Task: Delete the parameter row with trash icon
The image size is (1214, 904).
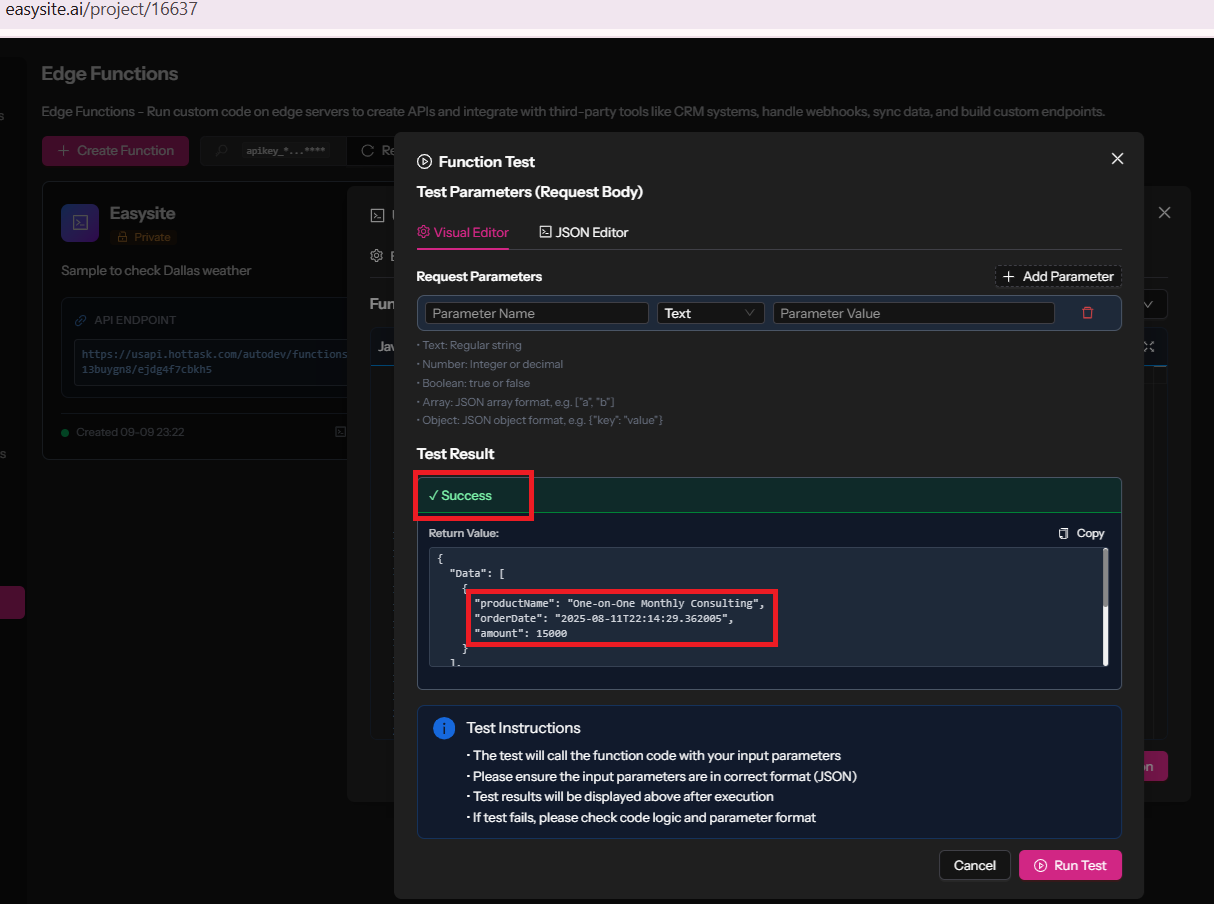Action: coord(1087,313)
